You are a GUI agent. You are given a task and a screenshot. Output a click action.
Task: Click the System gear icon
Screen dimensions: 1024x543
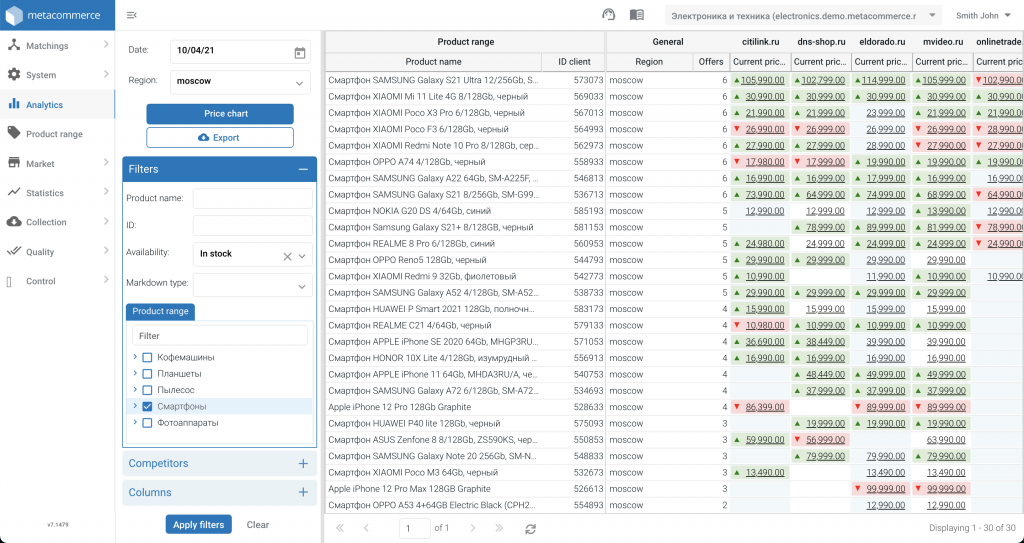[x=14, y=74]
